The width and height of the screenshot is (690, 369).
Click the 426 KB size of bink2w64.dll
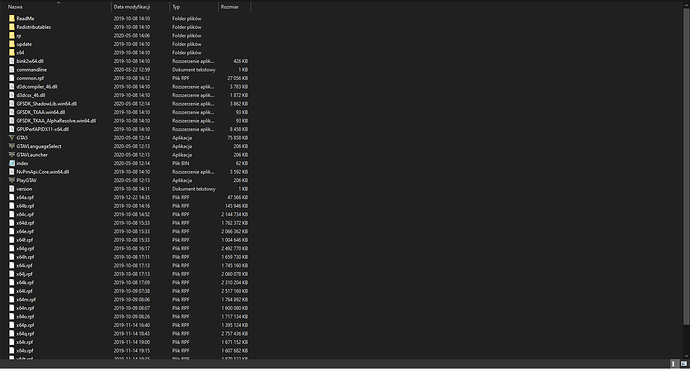pyautogui.click(x=241, y=61)
